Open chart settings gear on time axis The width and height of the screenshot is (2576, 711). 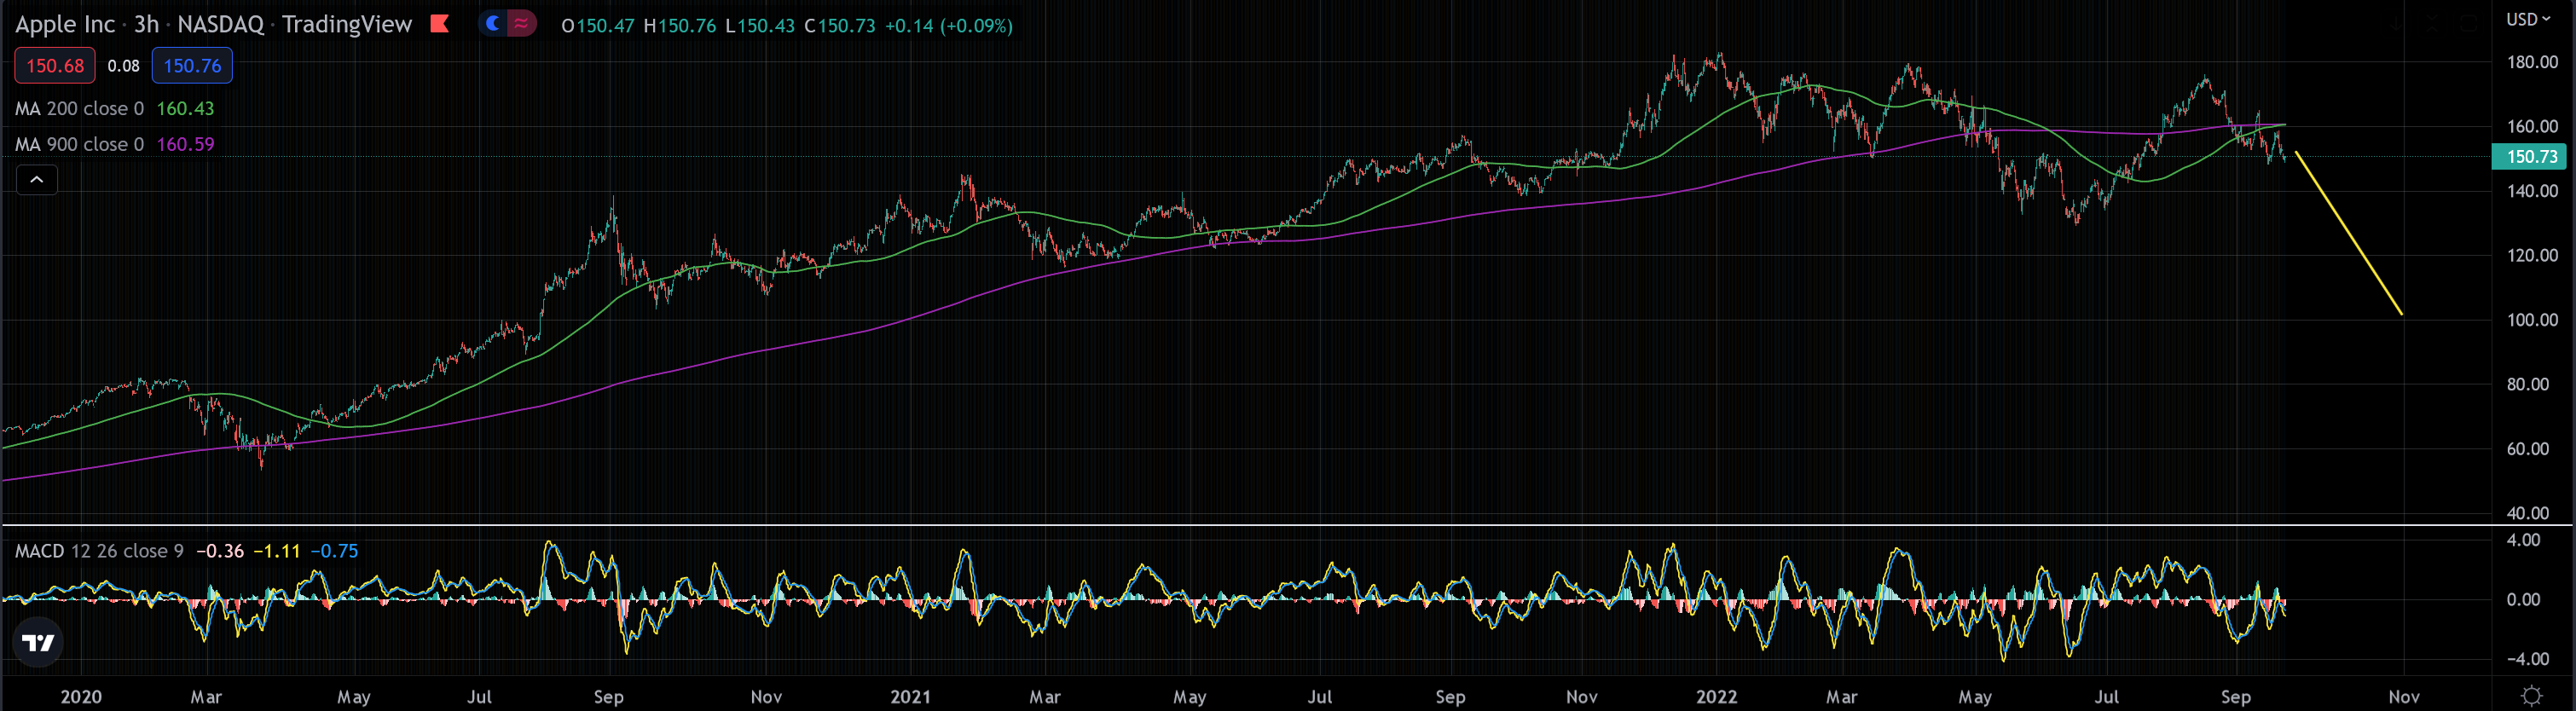pyautogui.click(x=2531, y=696)
